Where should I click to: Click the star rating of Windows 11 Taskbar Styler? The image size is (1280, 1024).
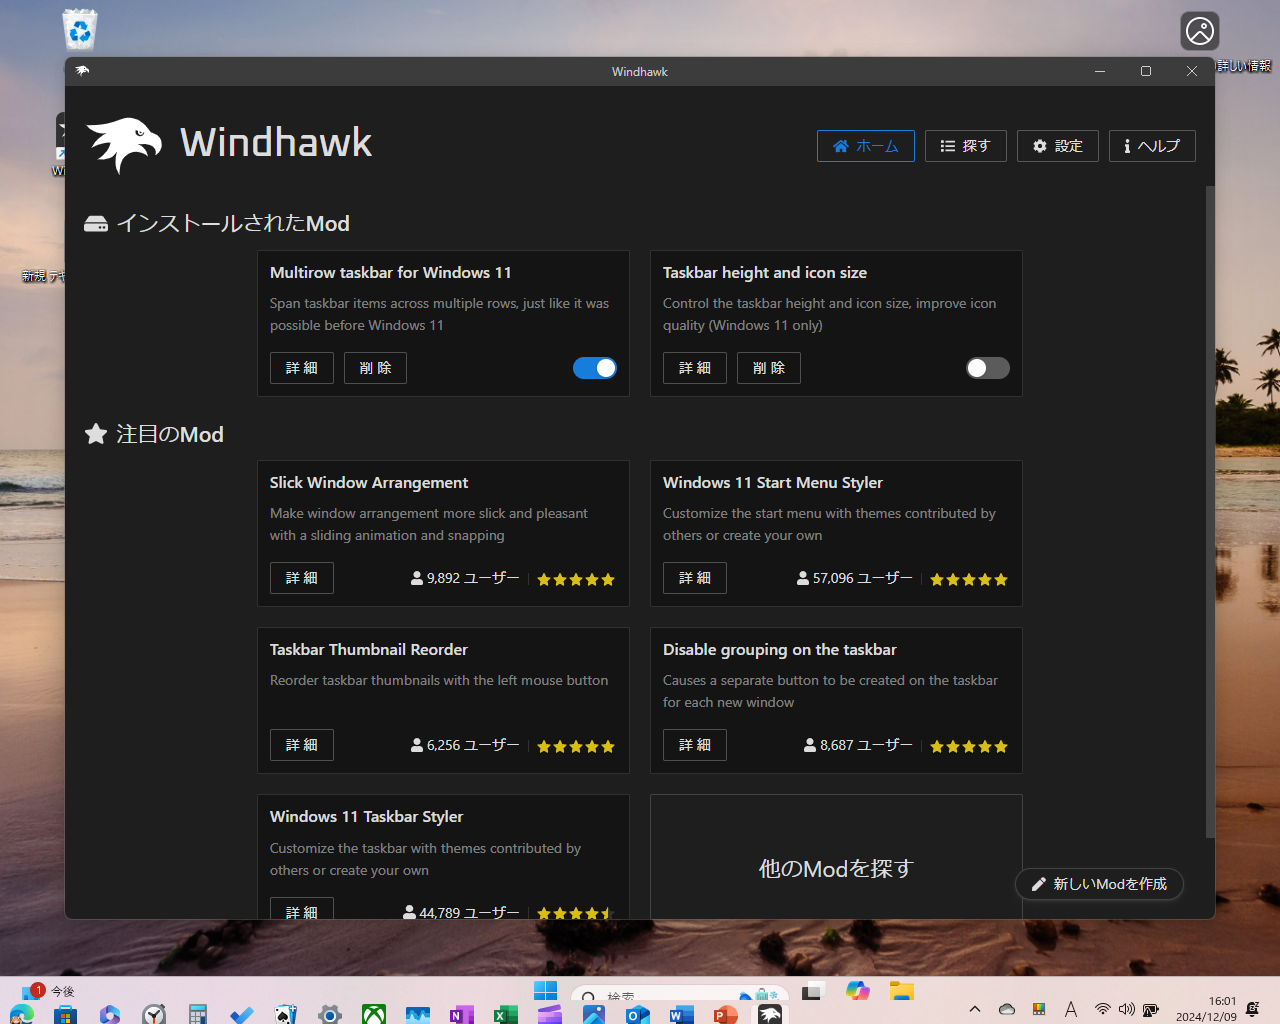(575, 912)
